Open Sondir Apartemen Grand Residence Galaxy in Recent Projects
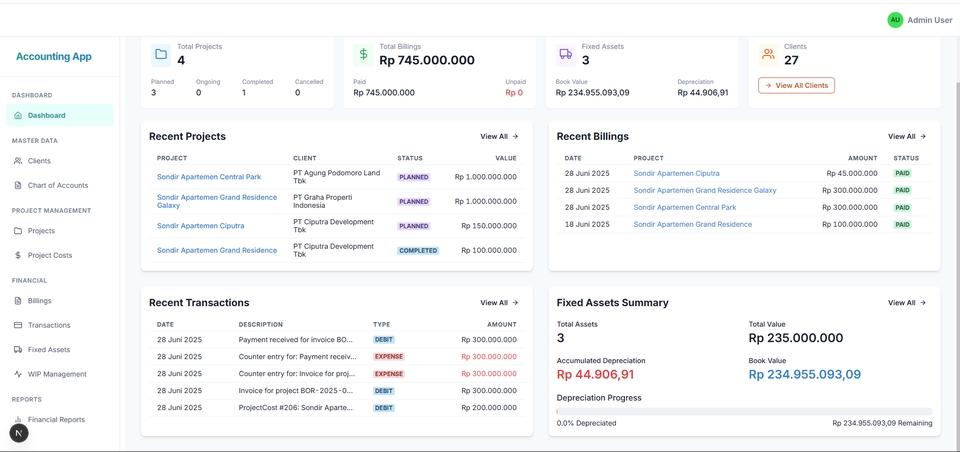This screenshot has height=452, width=960. pos(217,202)
